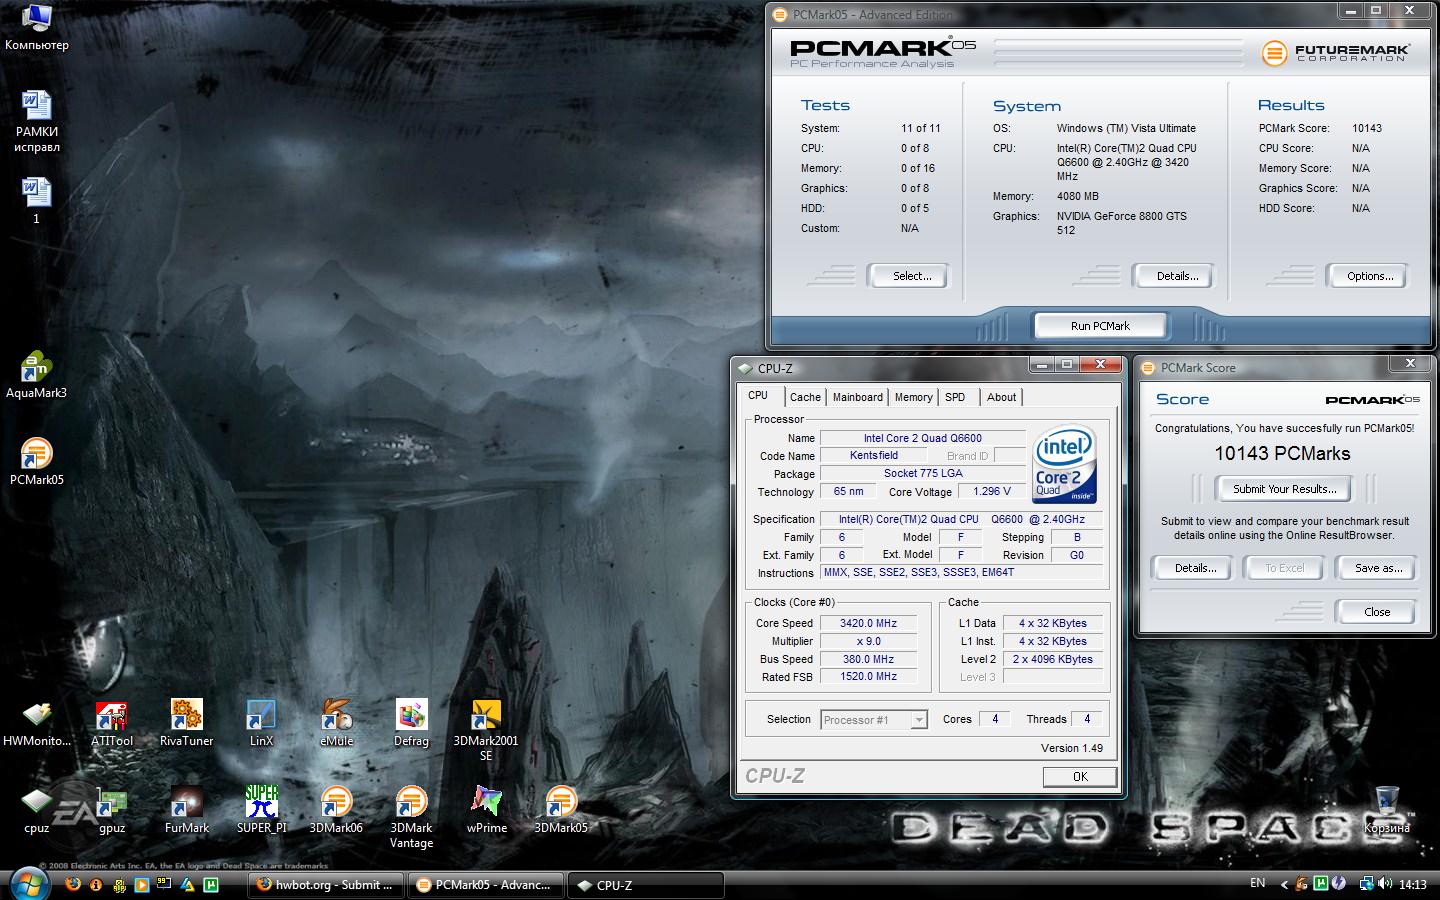Viewport: 1440px width, 900px height.
Task: Click the Futuremark Corporation logo
Action: tap(1335, 53)
